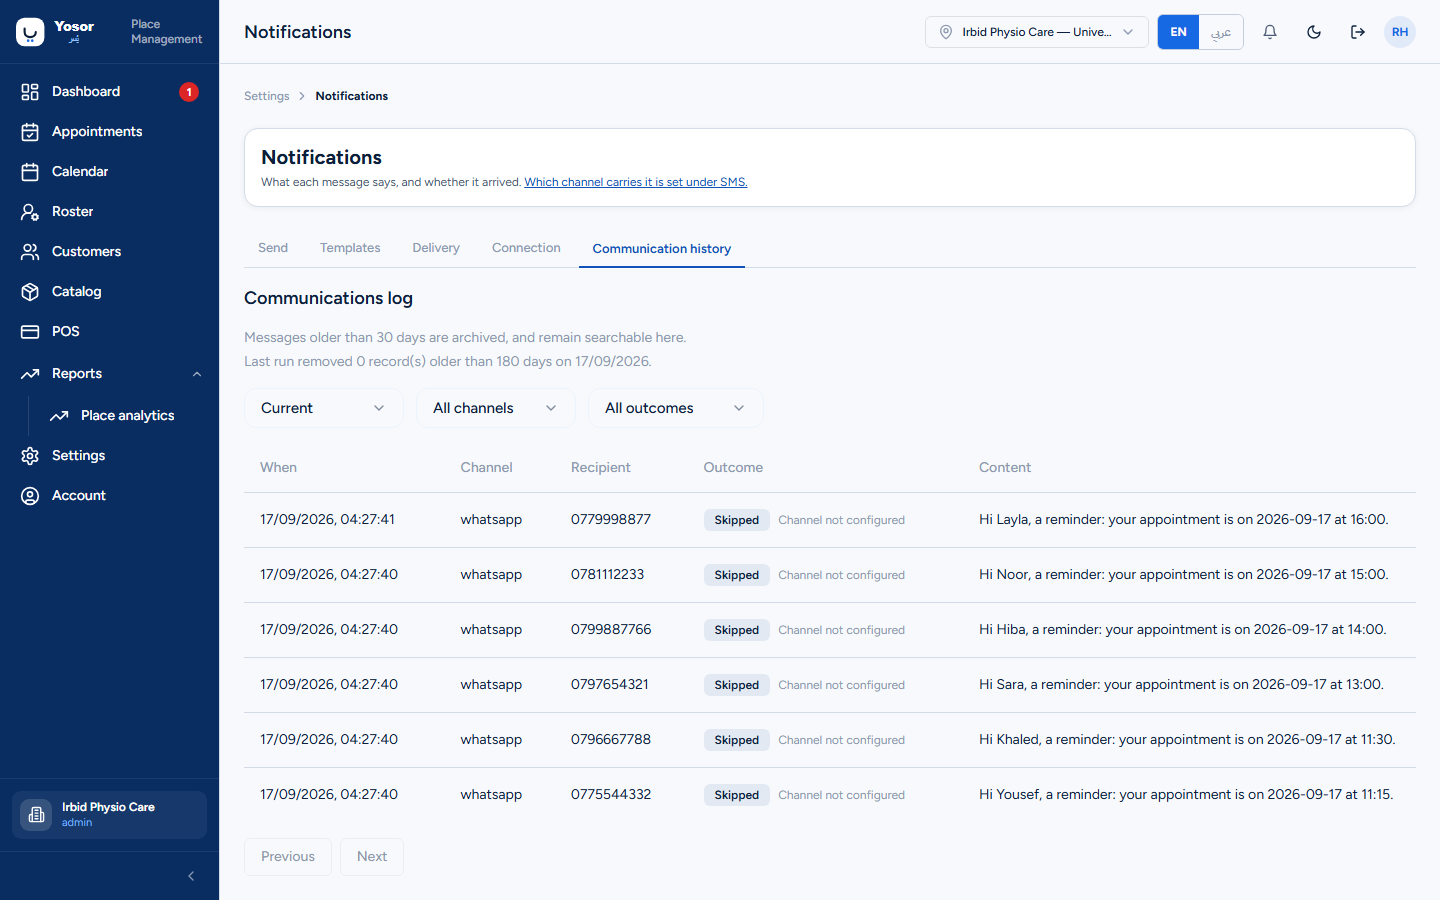
Task: Open Dashboard via its grid icon
Action: point(30,92)
